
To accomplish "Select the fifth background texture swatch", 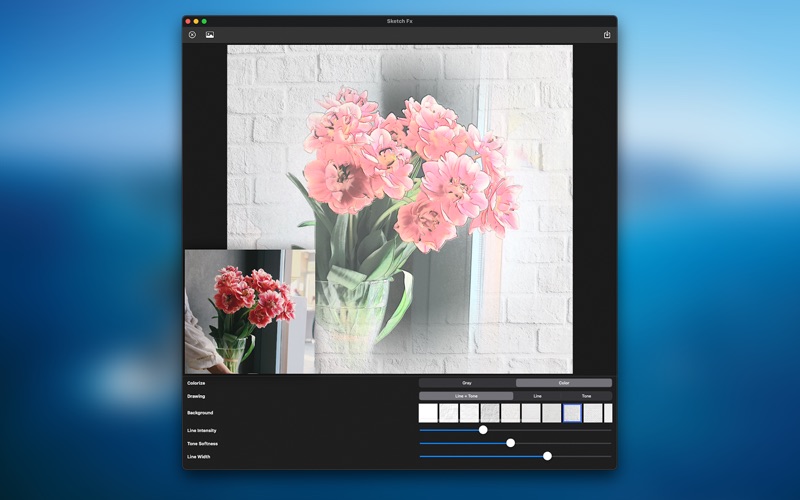I will pos(511,413).
